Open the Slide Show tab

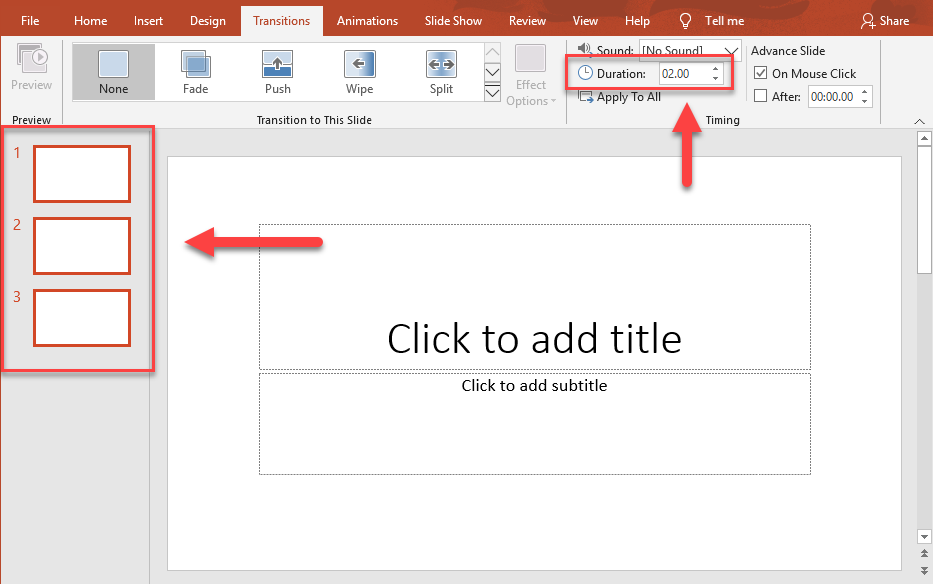[453, 21]
